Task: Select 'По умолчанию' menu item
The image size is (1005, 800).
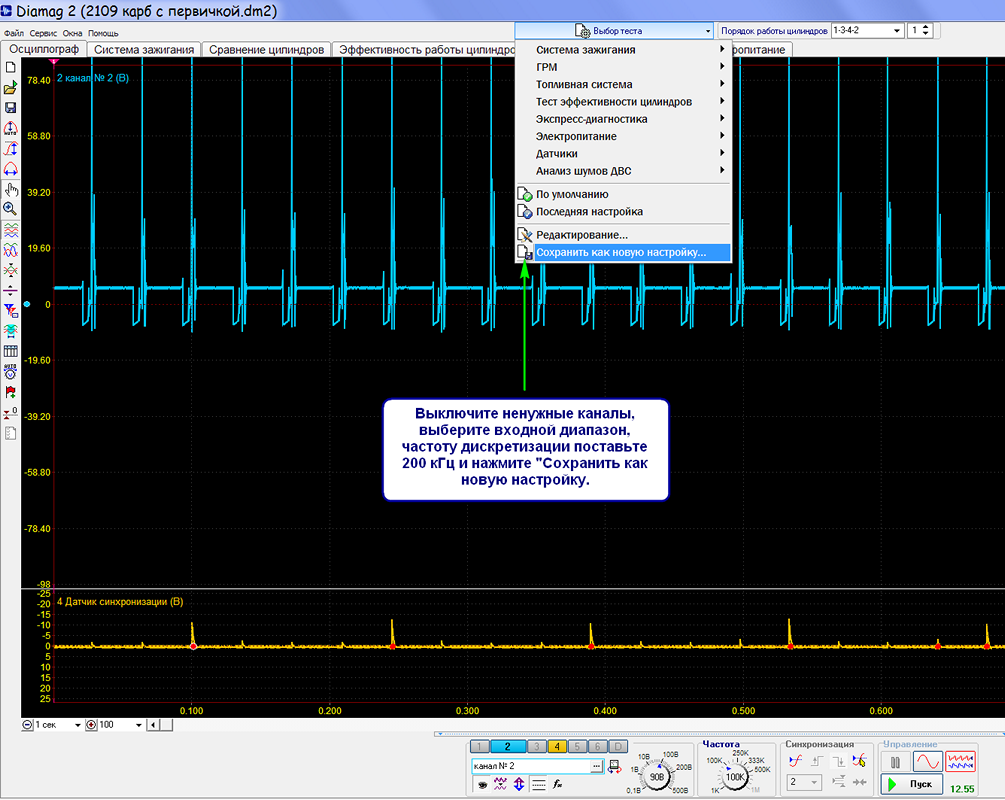Action: [623, 194]
